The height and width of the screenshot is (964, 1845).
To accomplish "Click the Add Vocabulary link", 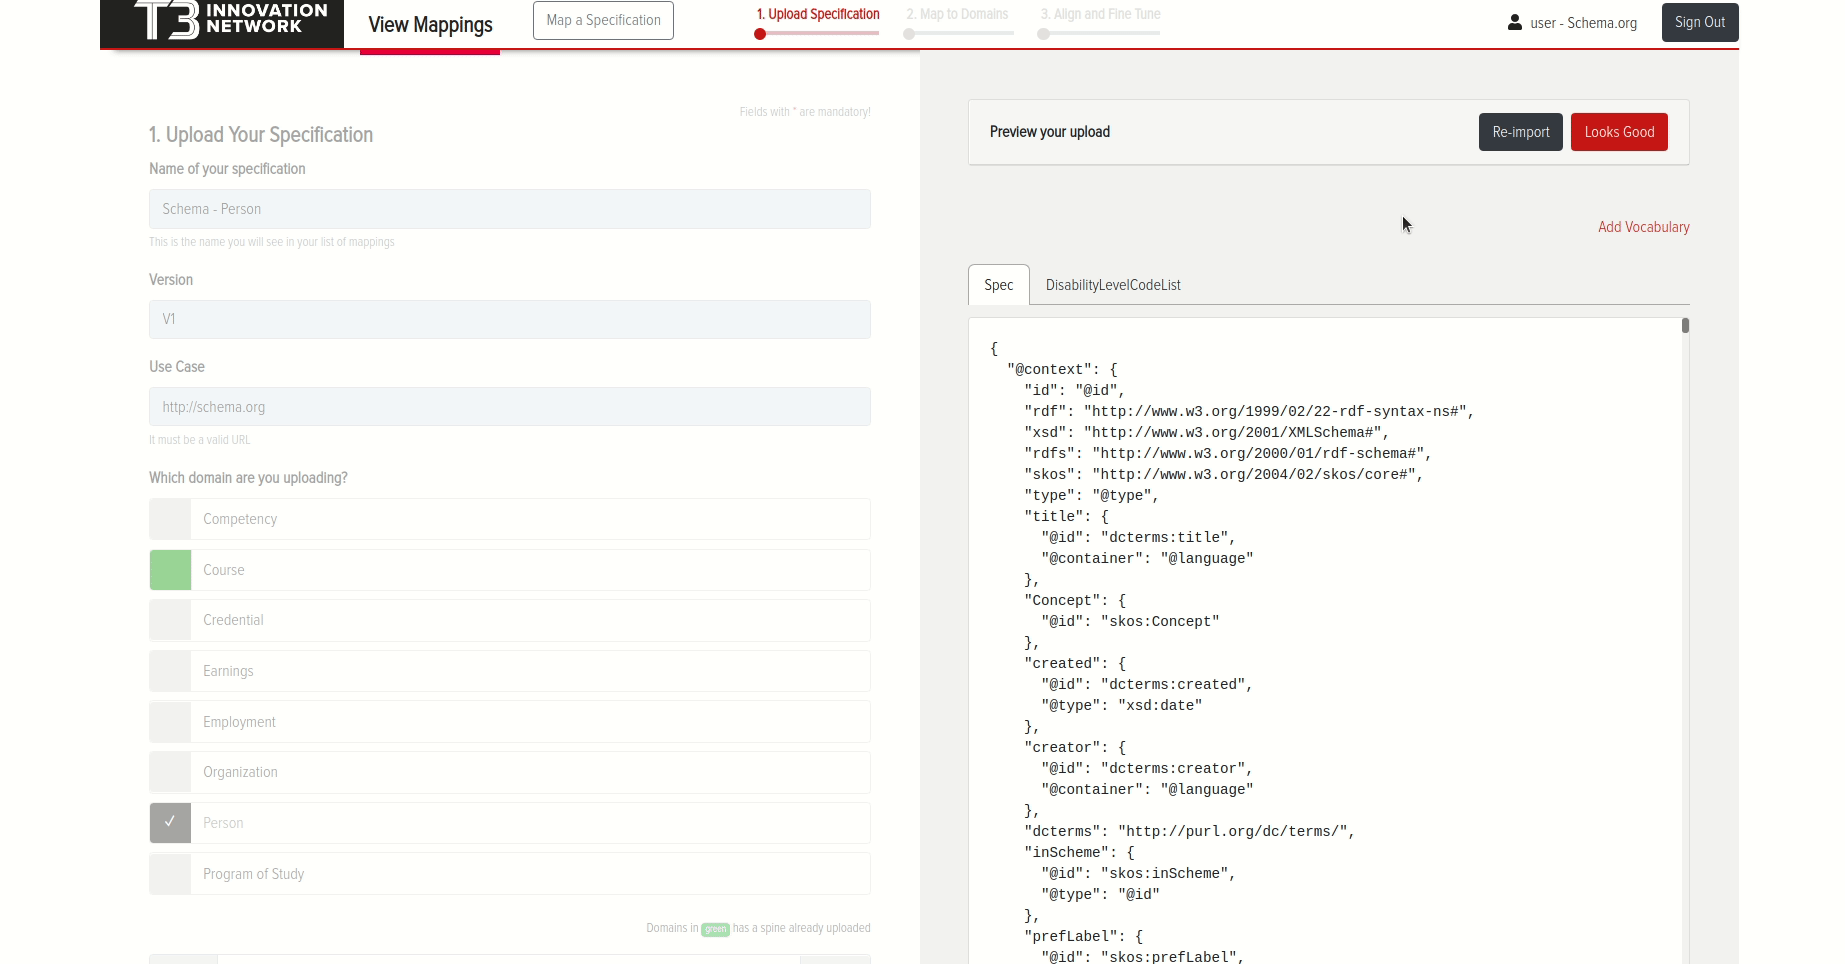I will point(1644,227).
